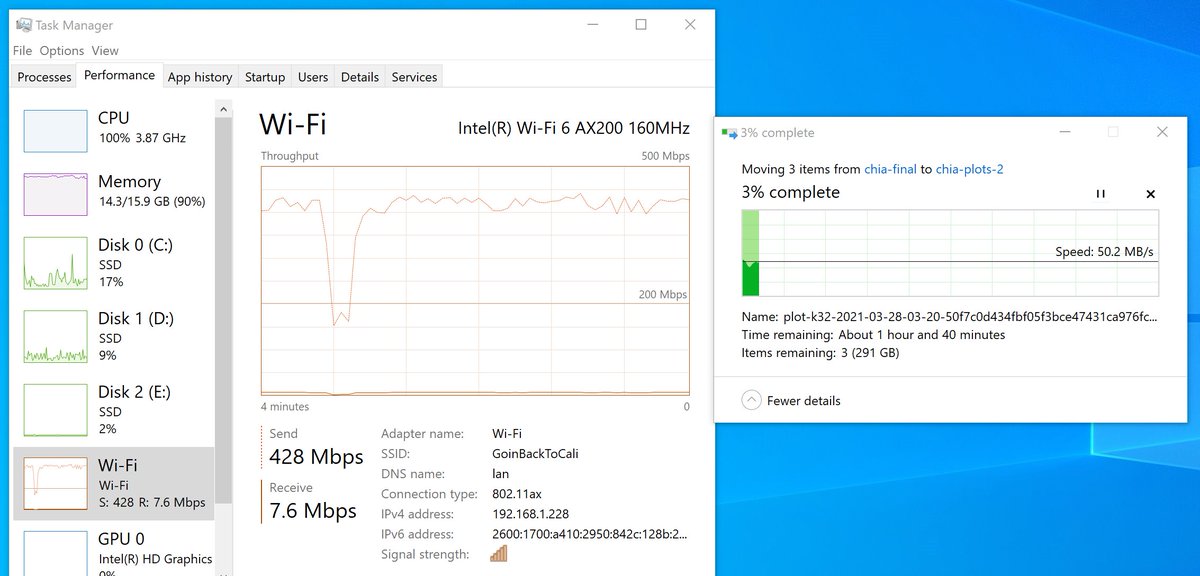Open the chia-plots-2 destination folder link
The height and width of the screenshot is (576, 1200).
969,169
